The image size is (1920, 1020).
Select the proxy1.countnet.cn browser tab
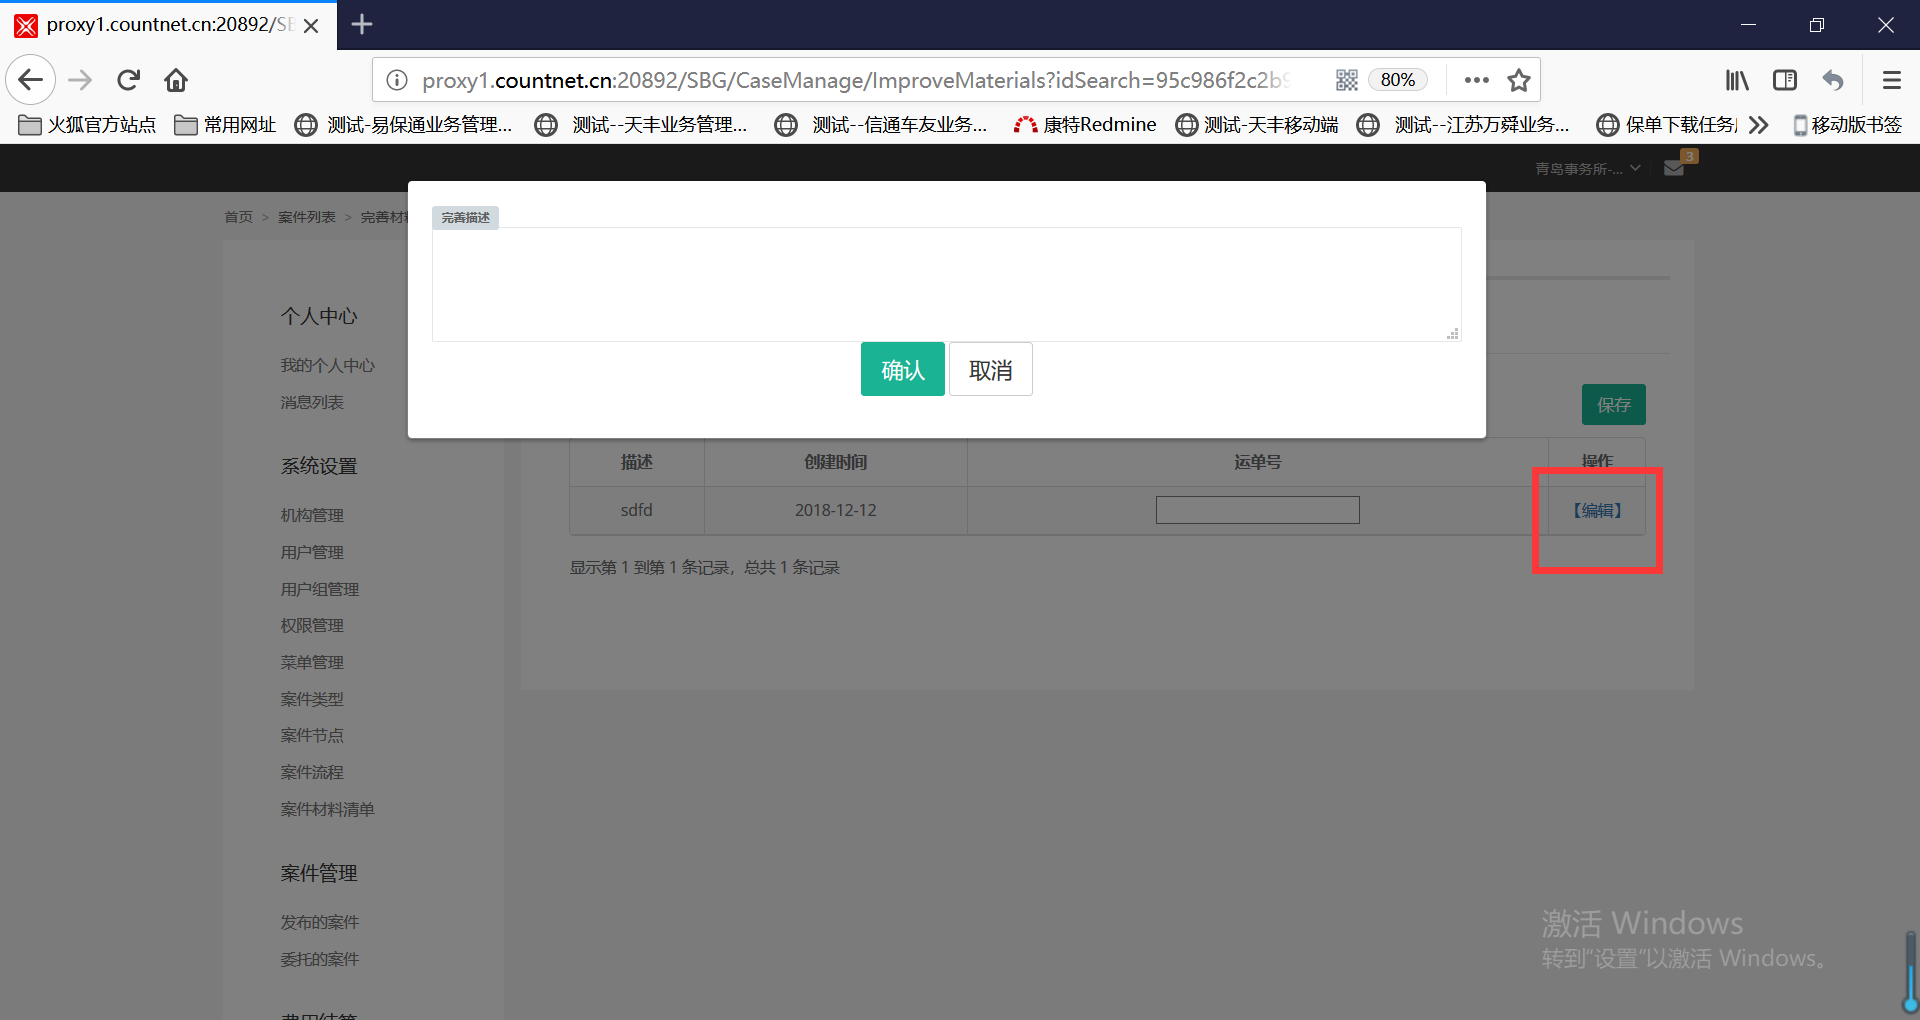[x=168, y=25]
